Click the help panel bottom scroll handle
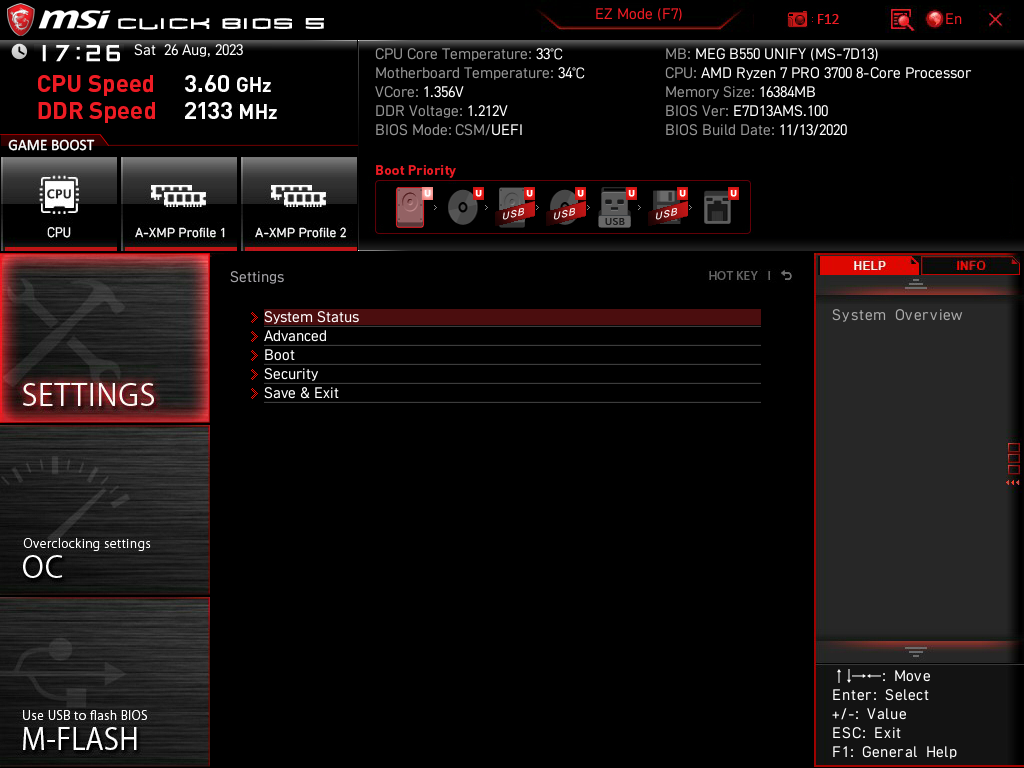1024x768 pixels. (916, 652)
